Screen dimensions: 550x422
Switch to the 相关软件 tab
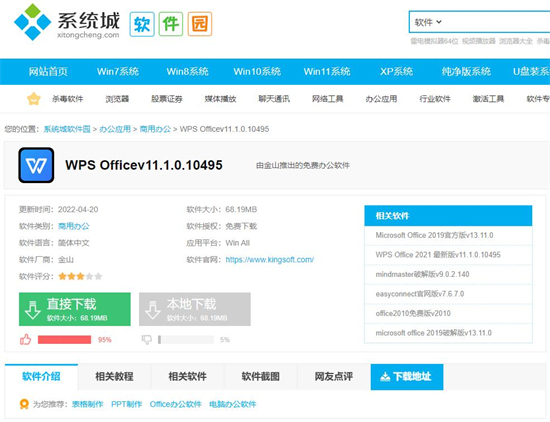188,377
